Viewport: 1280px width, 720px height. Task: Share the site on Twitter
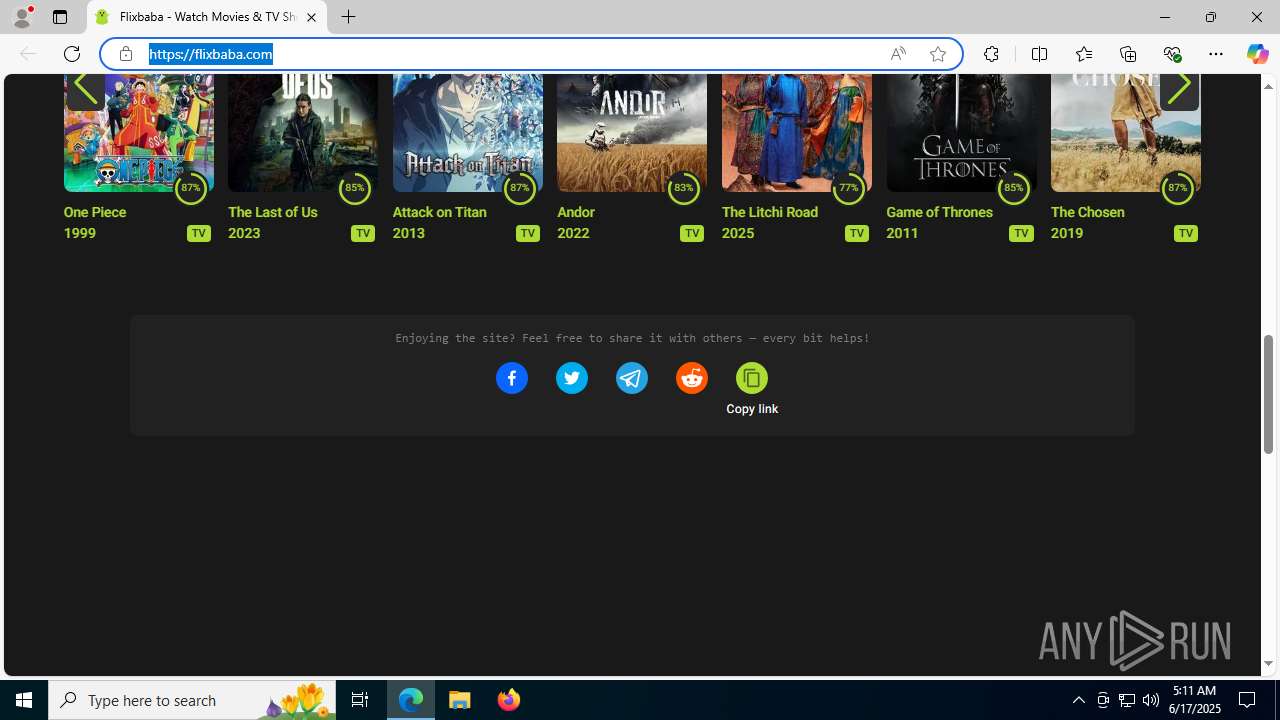point(572,378)
